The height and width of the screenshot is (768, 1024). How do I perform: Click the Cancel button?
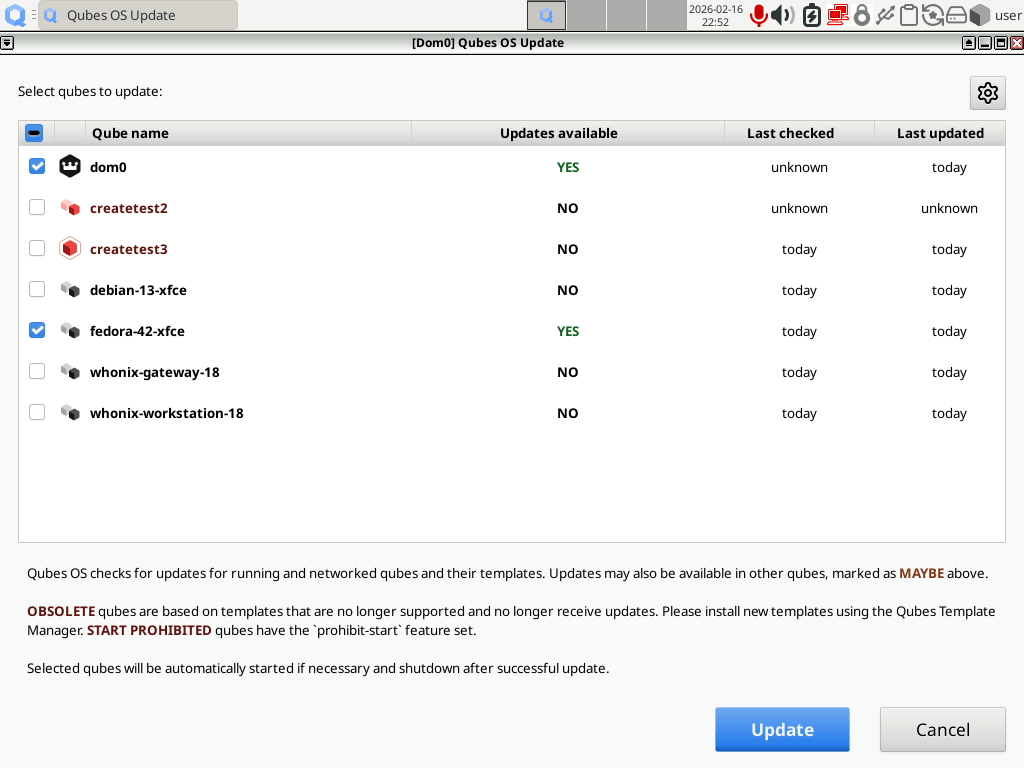click(942, 729)
